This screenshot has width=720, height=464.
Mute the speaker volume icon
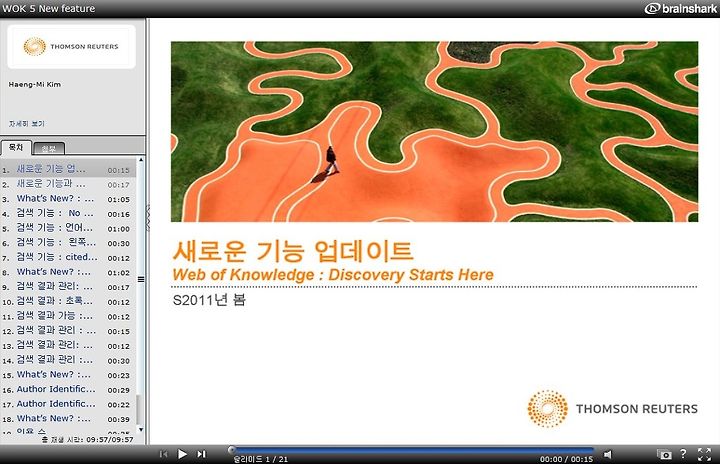[x=608, y=454]
